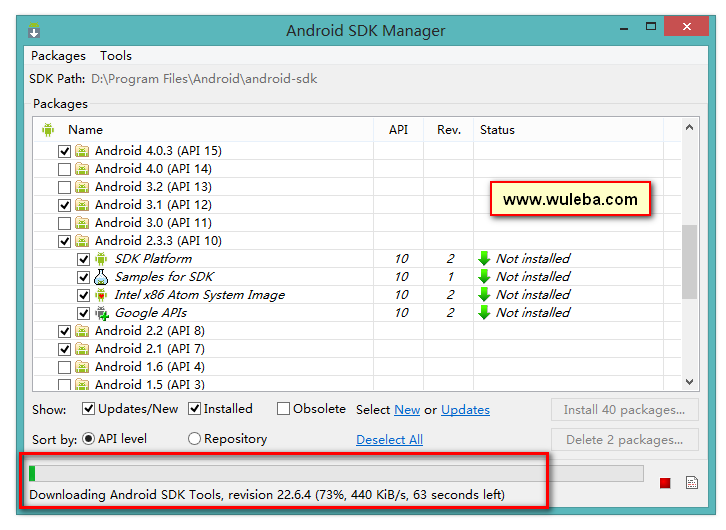This screenshot has height=530, width=726.
Task: Uncheck the Android 2.3.3 (API 10) checkbox
Action: pyautogui.click(x=64, y=241)
